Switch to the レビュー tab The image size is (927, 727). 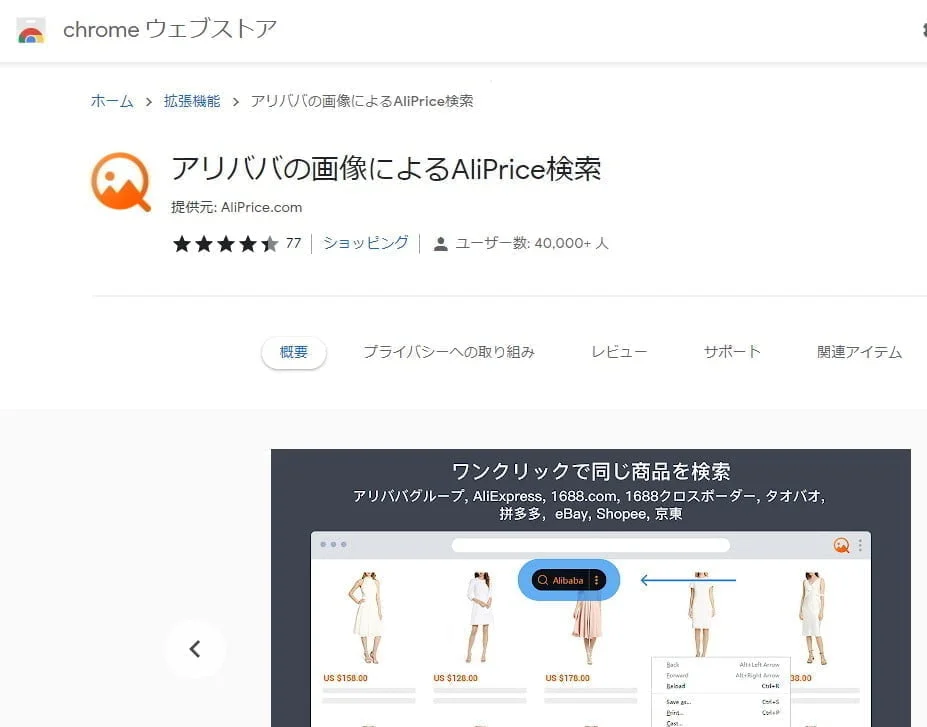tap(619, 352)
